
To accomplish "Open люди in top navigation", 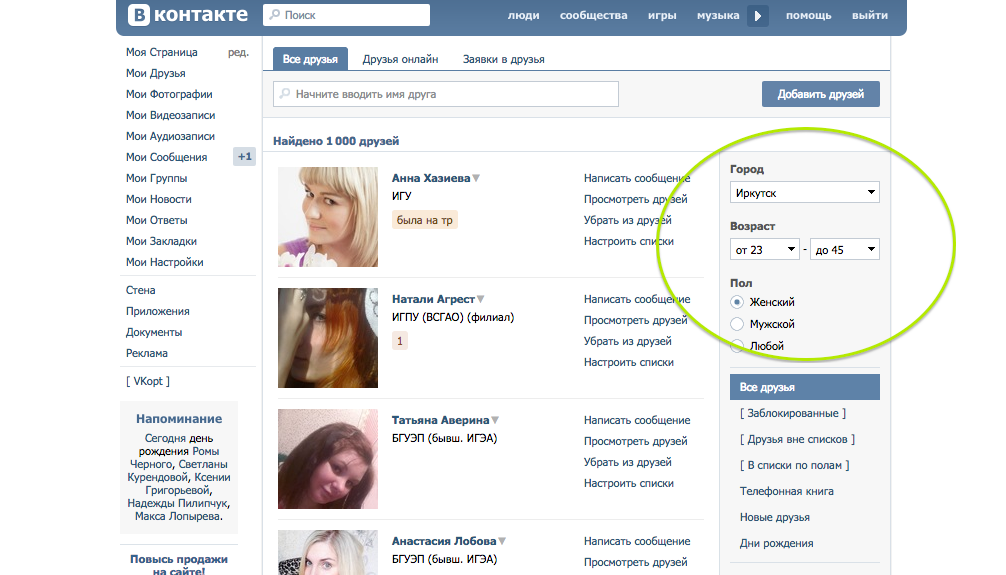I will 524,15.
